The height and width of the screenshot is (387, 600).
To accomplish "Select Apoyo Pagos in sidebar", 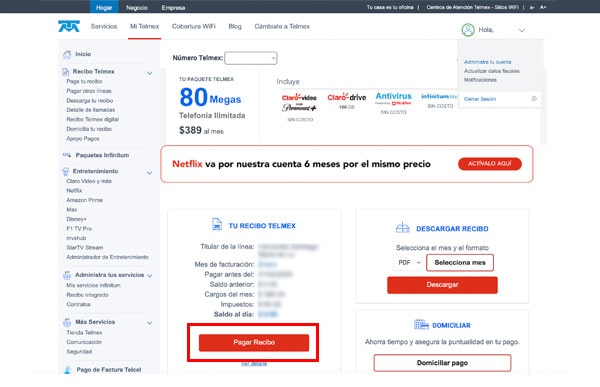I will (83, 139).
